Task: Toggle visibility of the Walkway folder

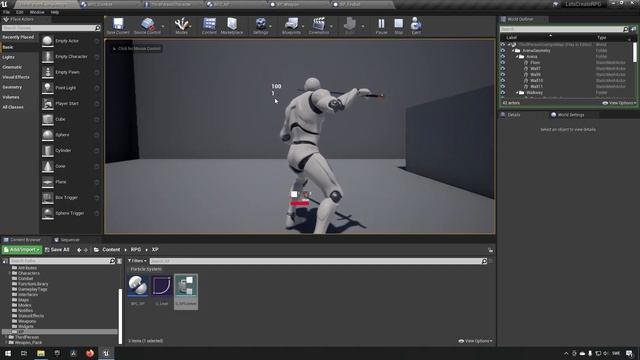Action: 503,93
